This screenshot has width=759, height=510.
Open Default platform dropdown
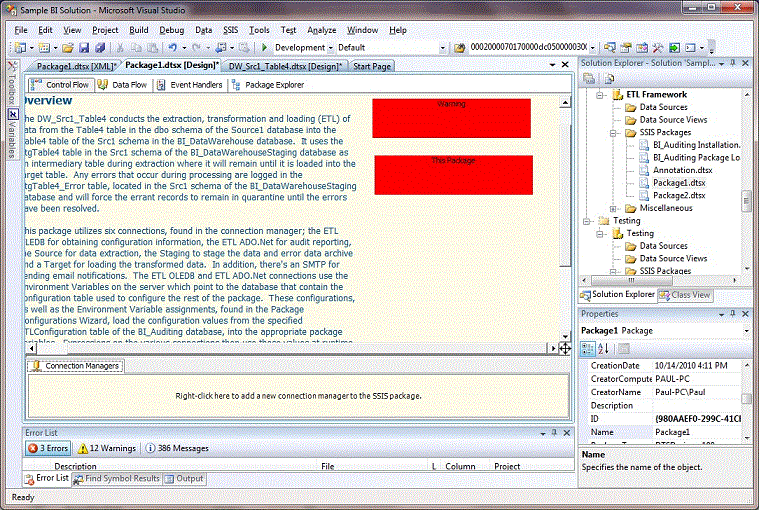coord(442,48)
